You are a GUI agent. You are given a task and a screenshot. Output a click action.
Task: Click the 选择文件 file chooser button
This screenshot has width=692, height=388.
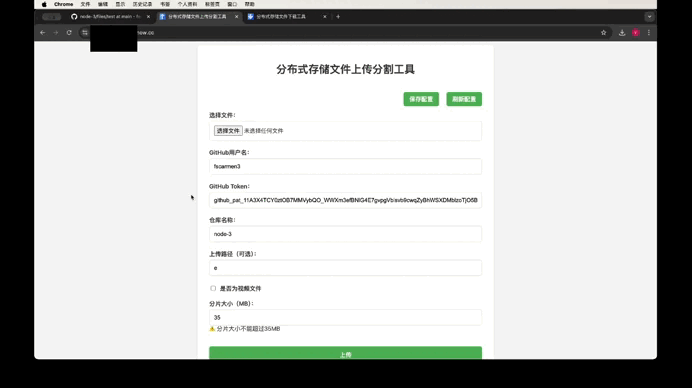click(228, 131)
